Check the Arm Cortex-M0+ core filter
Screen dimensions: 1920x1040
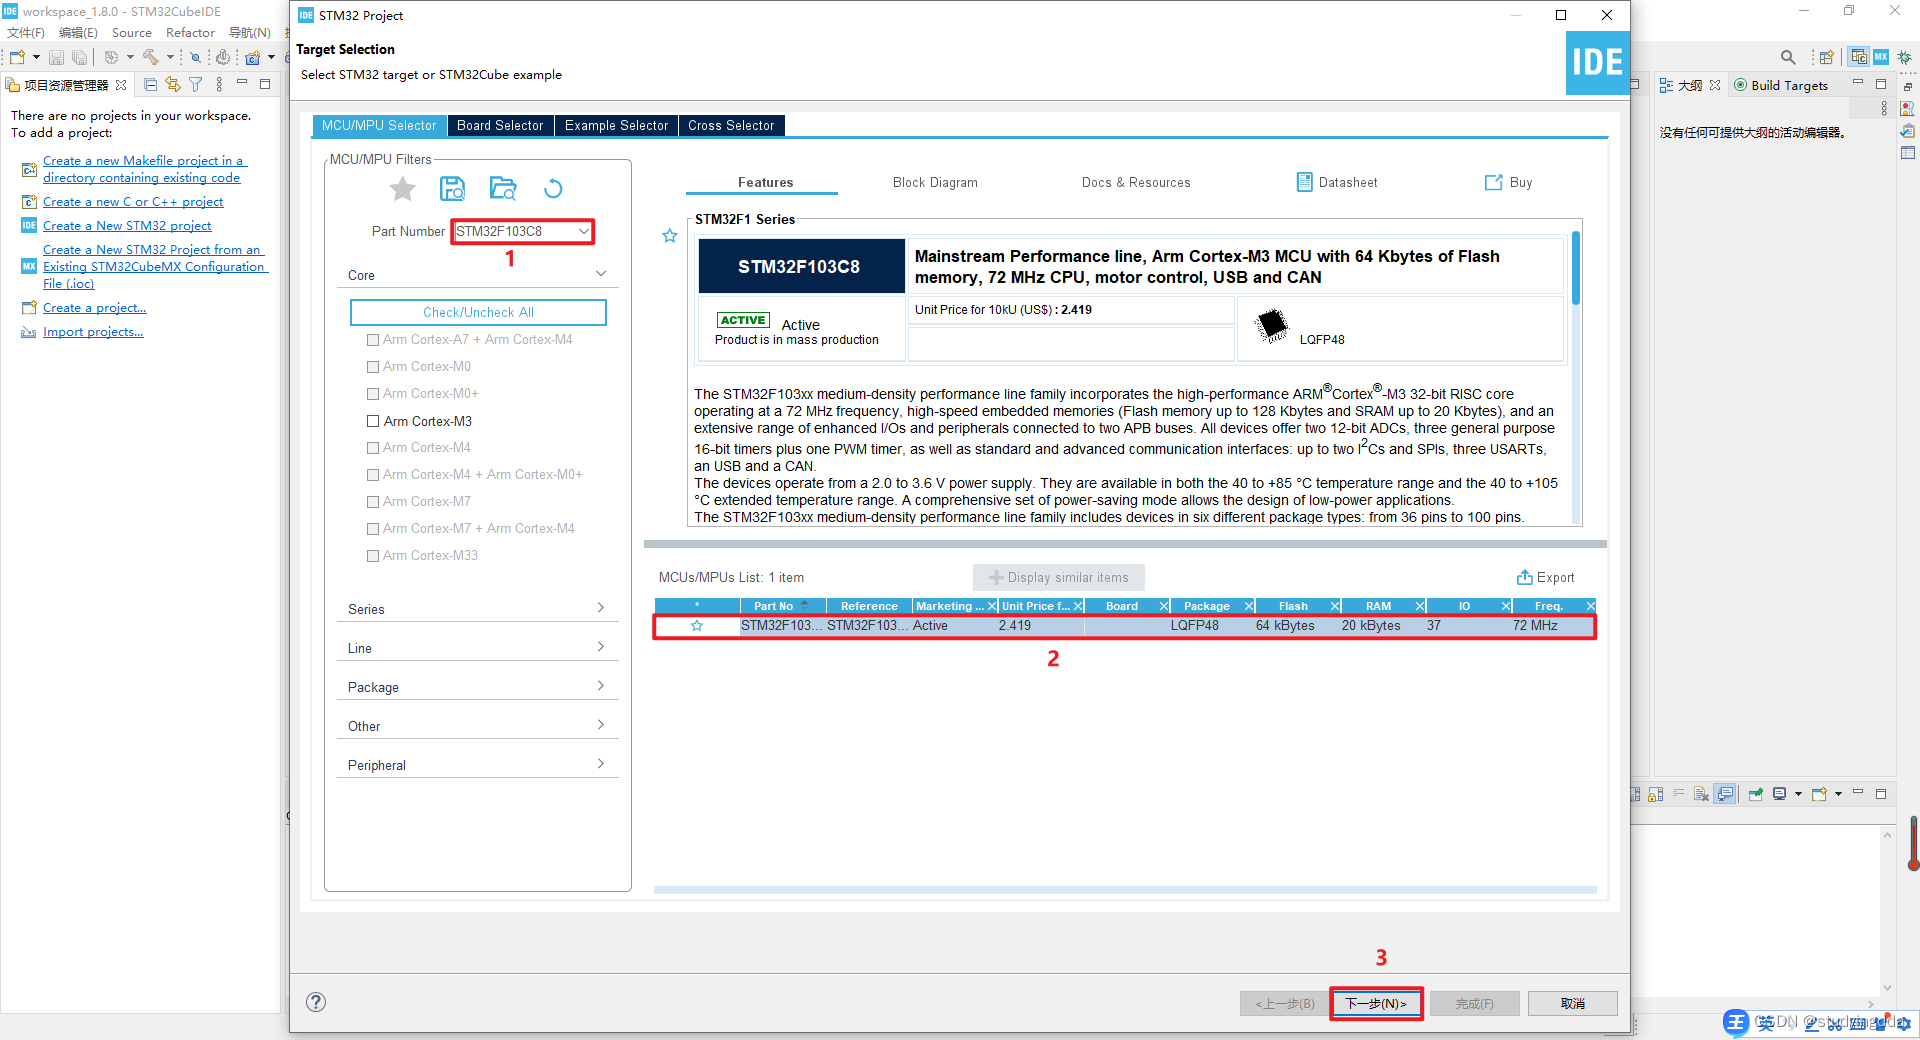click(x=373, y=394)
